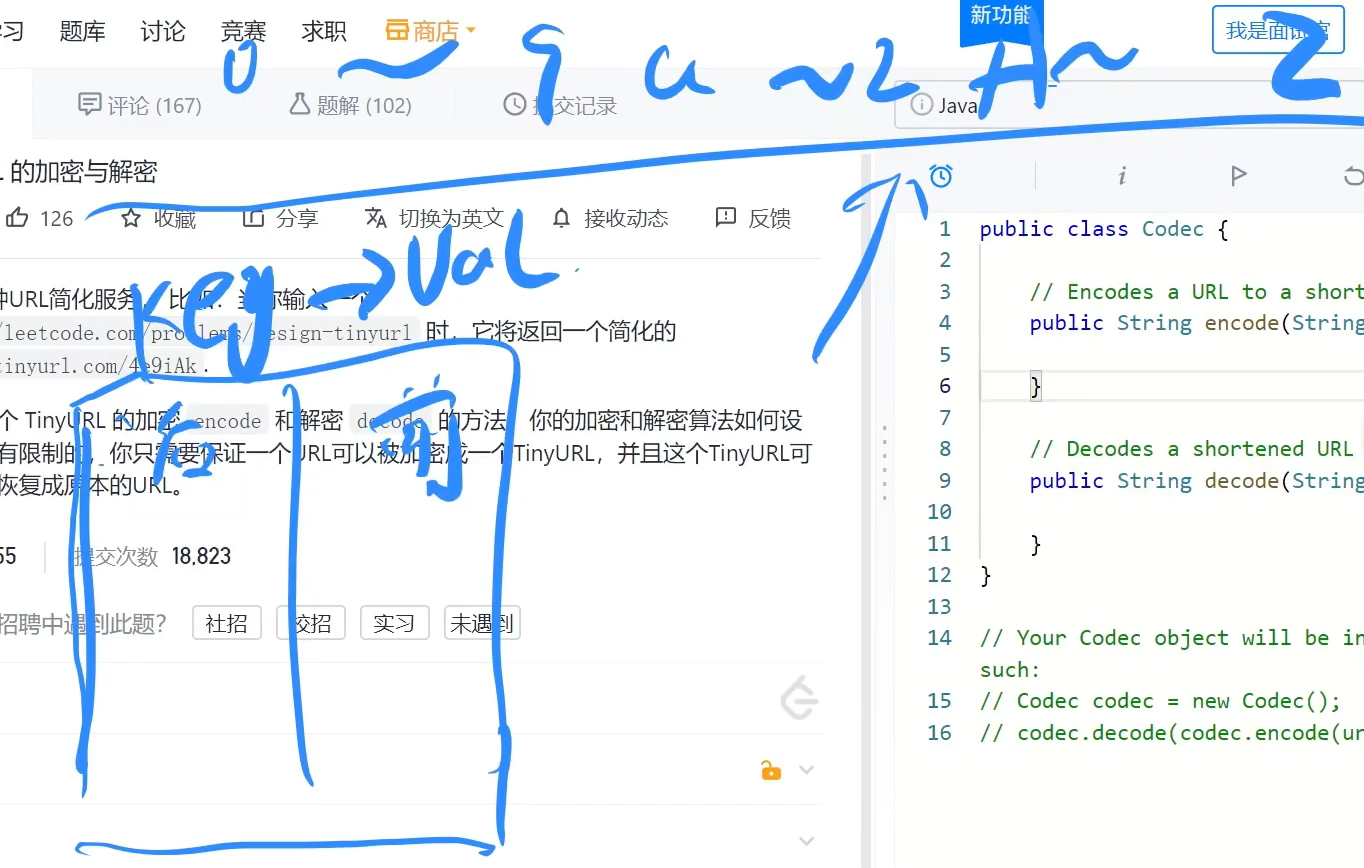
Task: Go to 讨论 in the top navigation
Action: (x=163, y=31)
